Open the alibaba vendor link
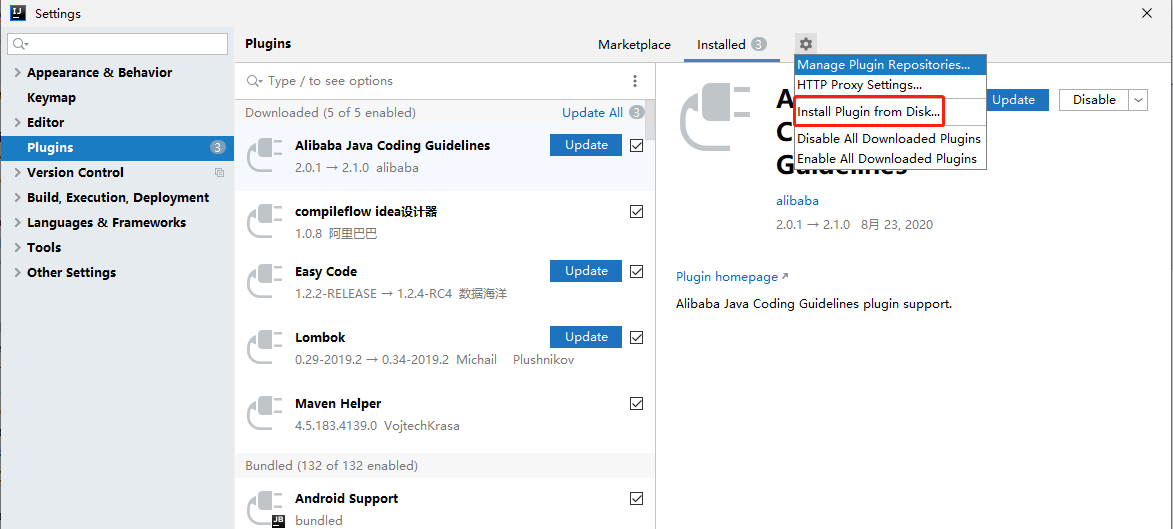Image resolution: width=1173 pixels, height=529 pixels. [797, 201]
